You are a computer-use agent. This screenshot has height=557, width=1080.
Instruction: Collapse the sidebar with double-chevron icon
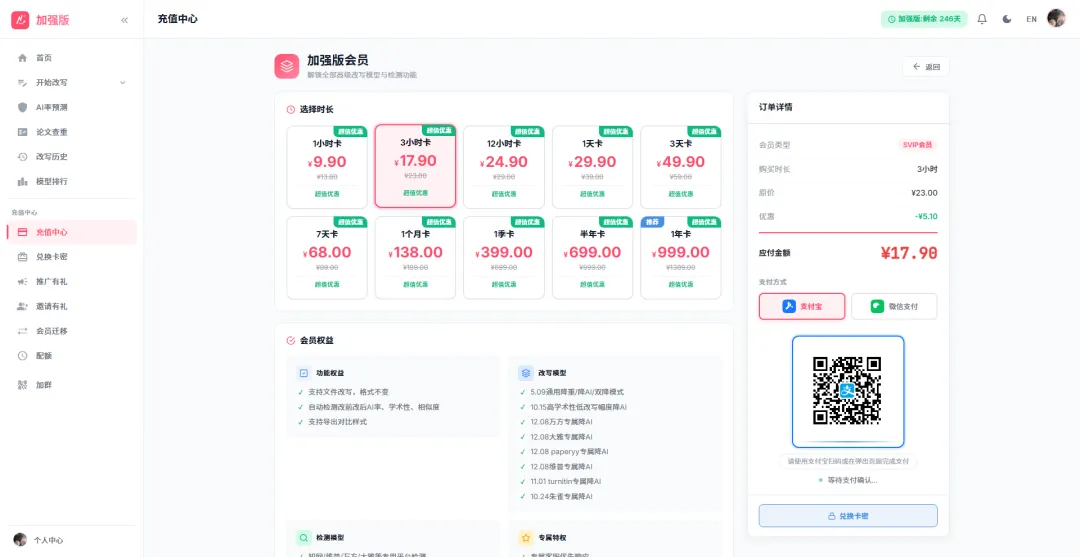click(x=125, y=20)
